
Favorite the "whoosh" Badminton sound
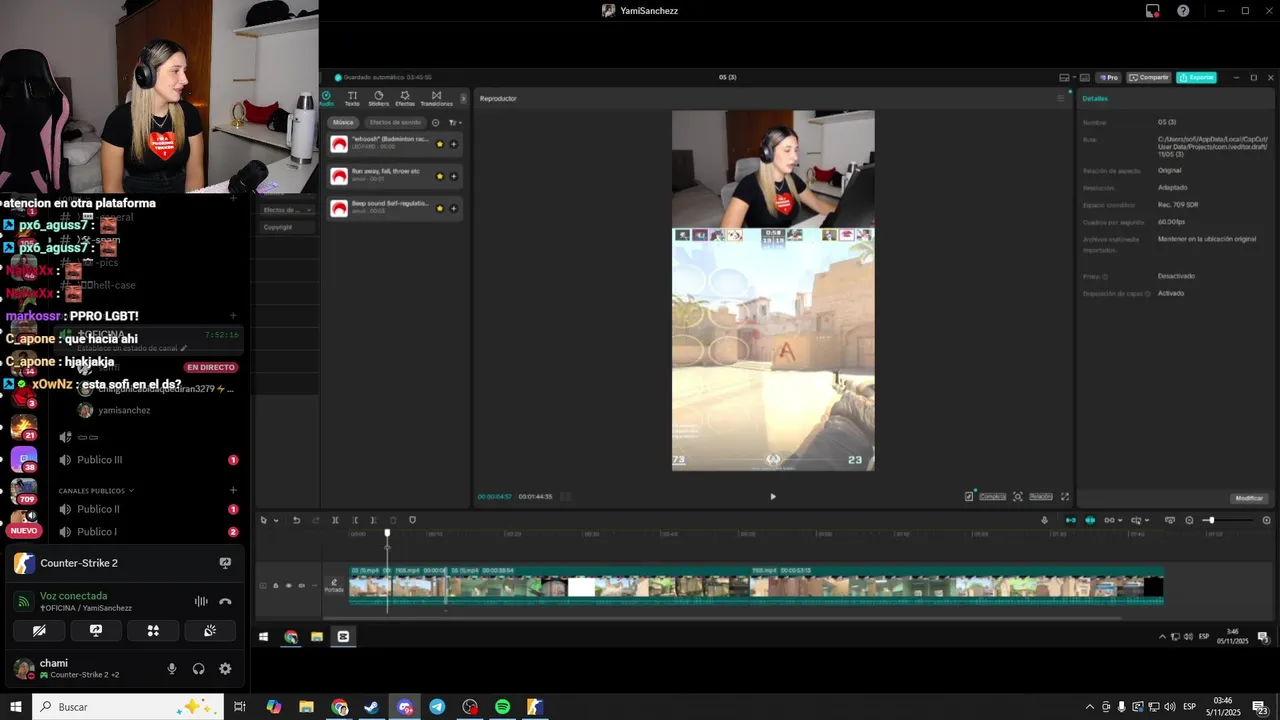(439, 144)
